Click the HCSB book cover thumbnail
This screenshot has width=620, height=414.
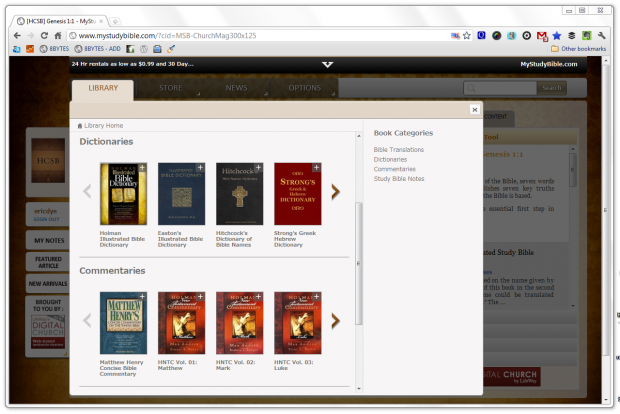click(x=48, y=161)
